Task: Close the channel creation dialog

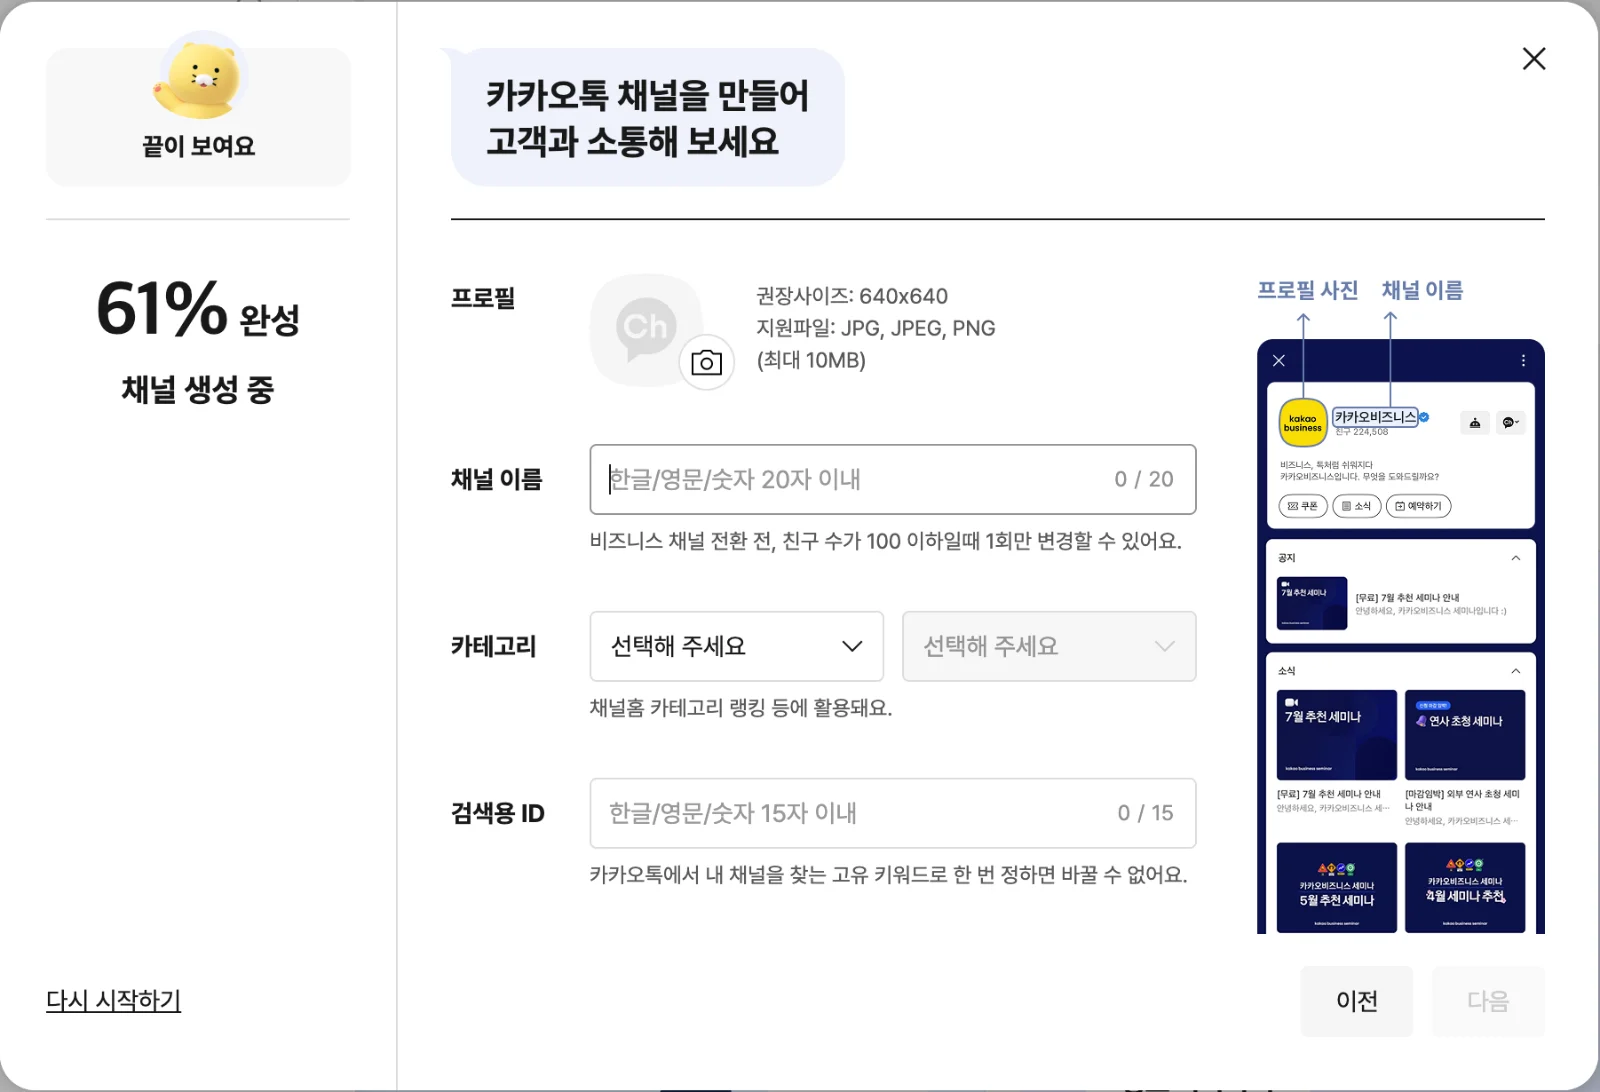Action: click(1534, 59)
